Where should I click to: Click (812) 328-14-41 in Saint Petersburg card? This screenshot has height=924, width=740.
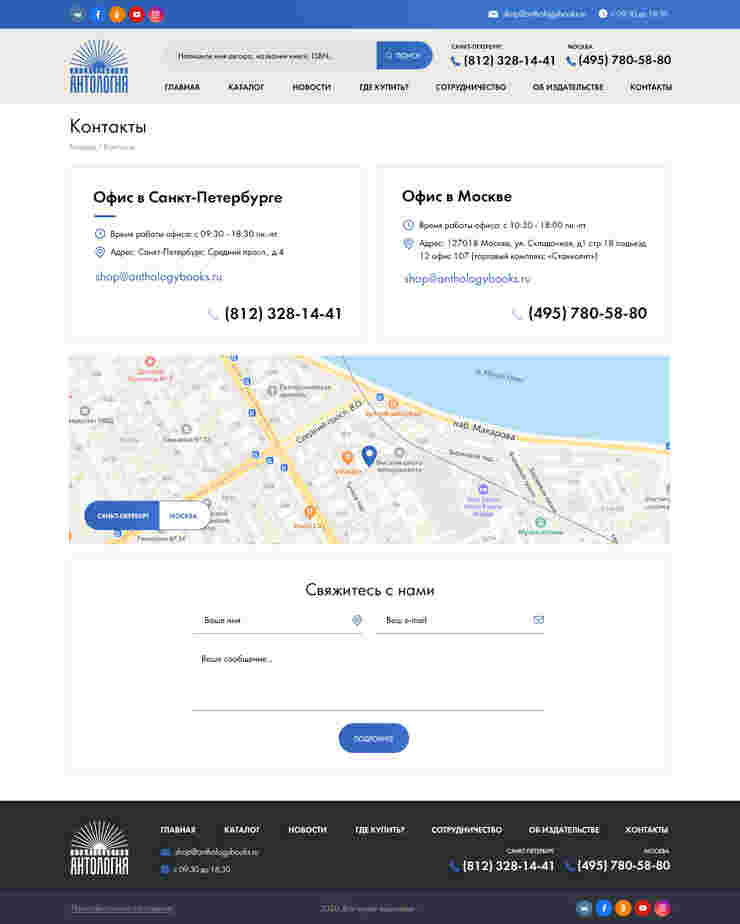283,314
